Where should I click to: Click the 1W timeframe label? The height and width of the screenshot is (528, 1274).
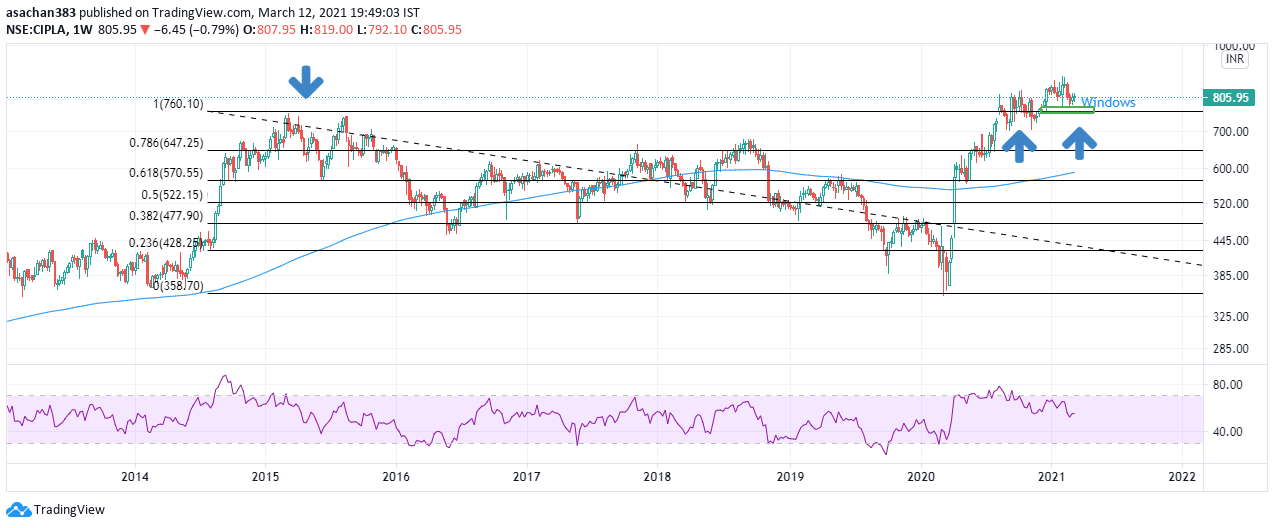(x=82, y=30)
